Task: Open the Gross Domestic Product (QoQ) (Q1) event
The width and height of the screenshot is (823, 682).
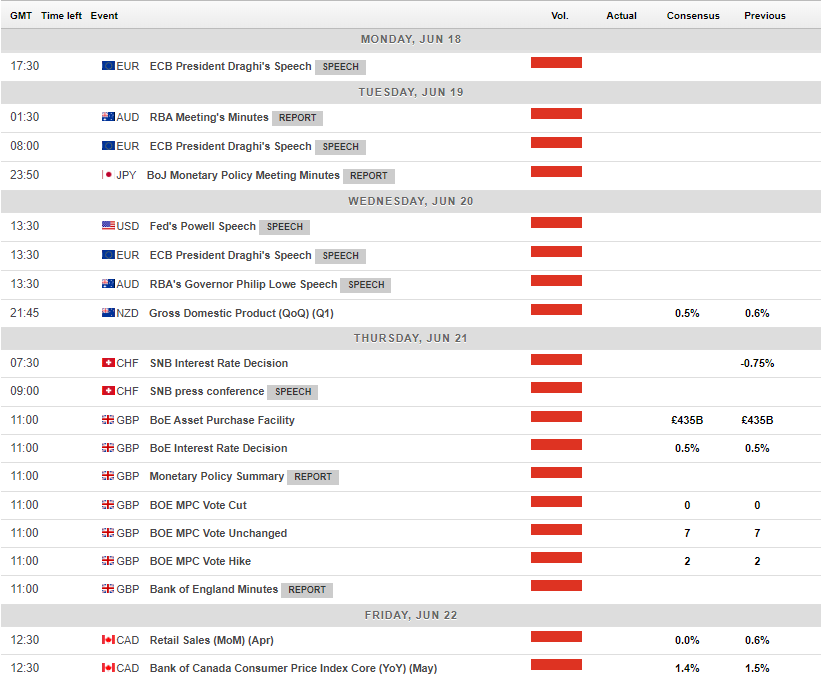Action: click(241, 313)
